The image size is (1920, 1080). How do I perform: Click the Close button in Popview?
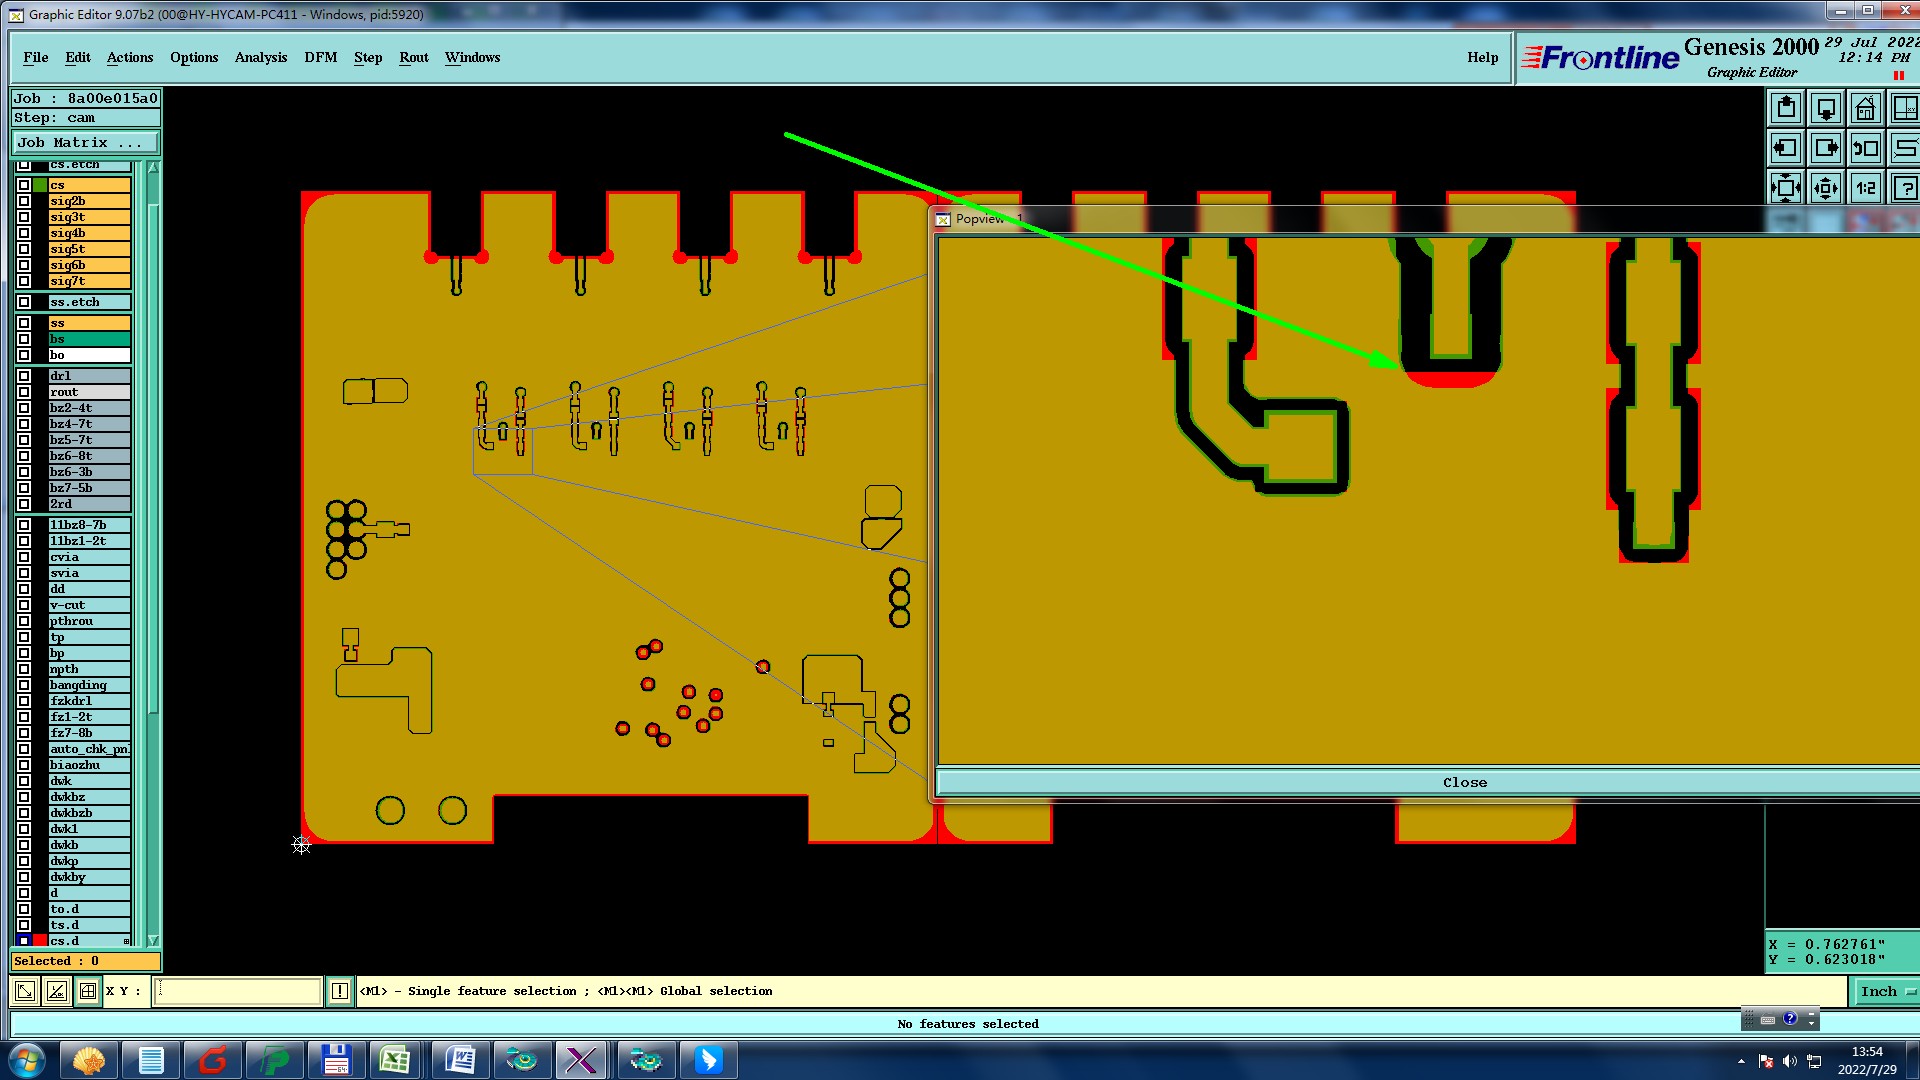[1464, 782]
